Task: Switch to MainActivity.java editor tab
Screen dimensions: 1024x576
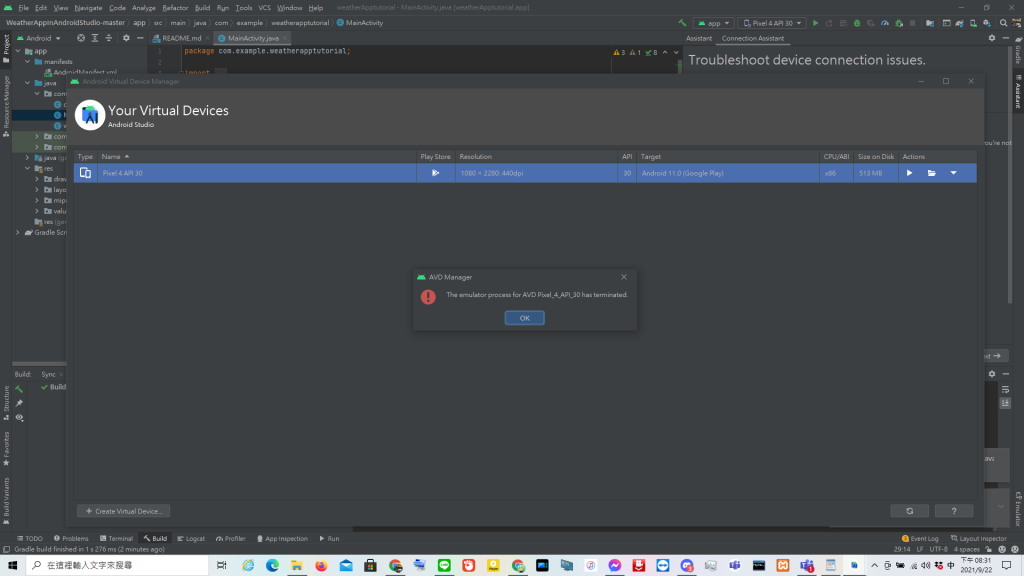Action: pyautogui.click(x=253, y=39)
